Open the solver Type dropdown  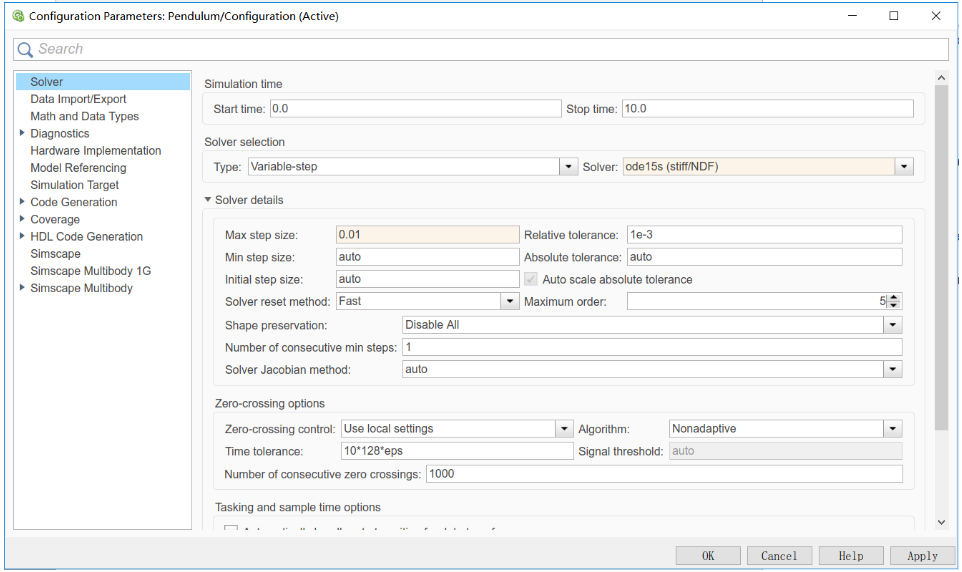[x=413, y=166]
